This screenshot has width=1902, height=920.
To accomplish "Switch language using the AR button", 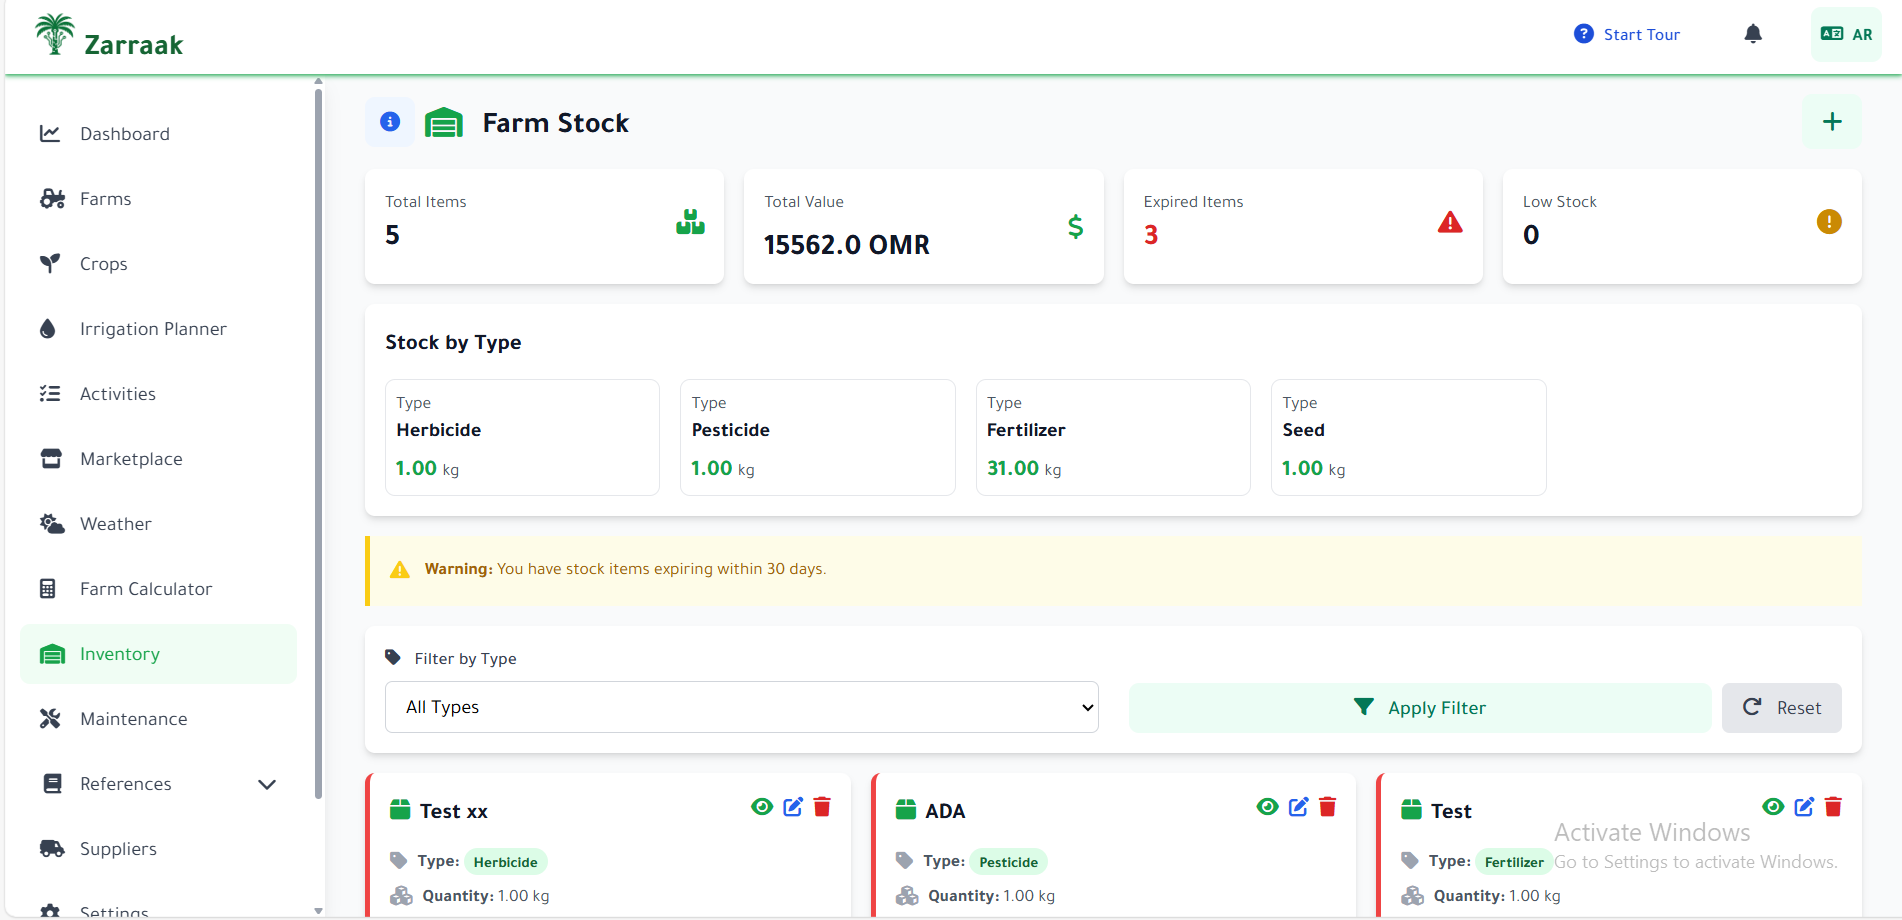I will (1846, 34).
